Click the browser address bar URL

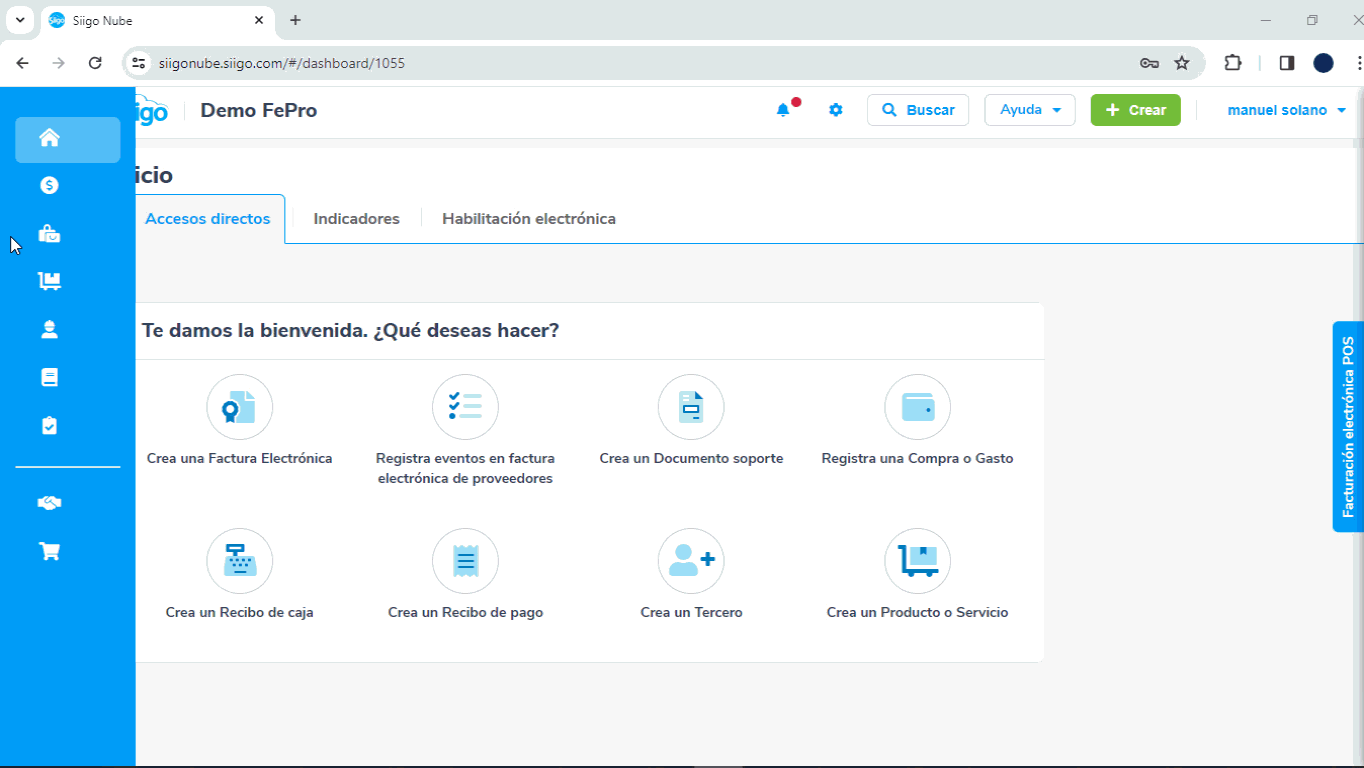click(x=282, y=63)
